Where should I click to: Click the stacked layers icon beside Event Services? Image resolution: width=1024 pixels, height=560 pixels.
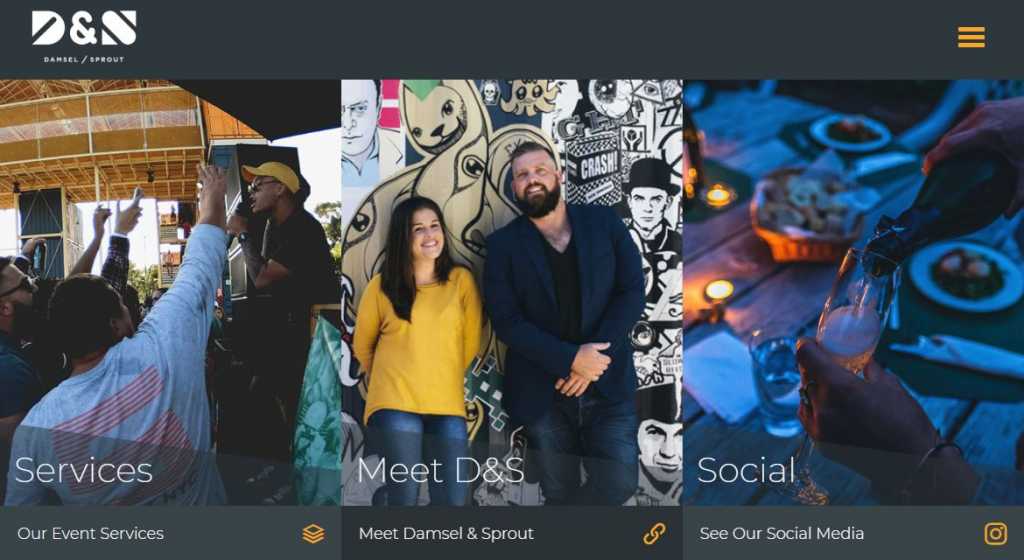[313, 534]
